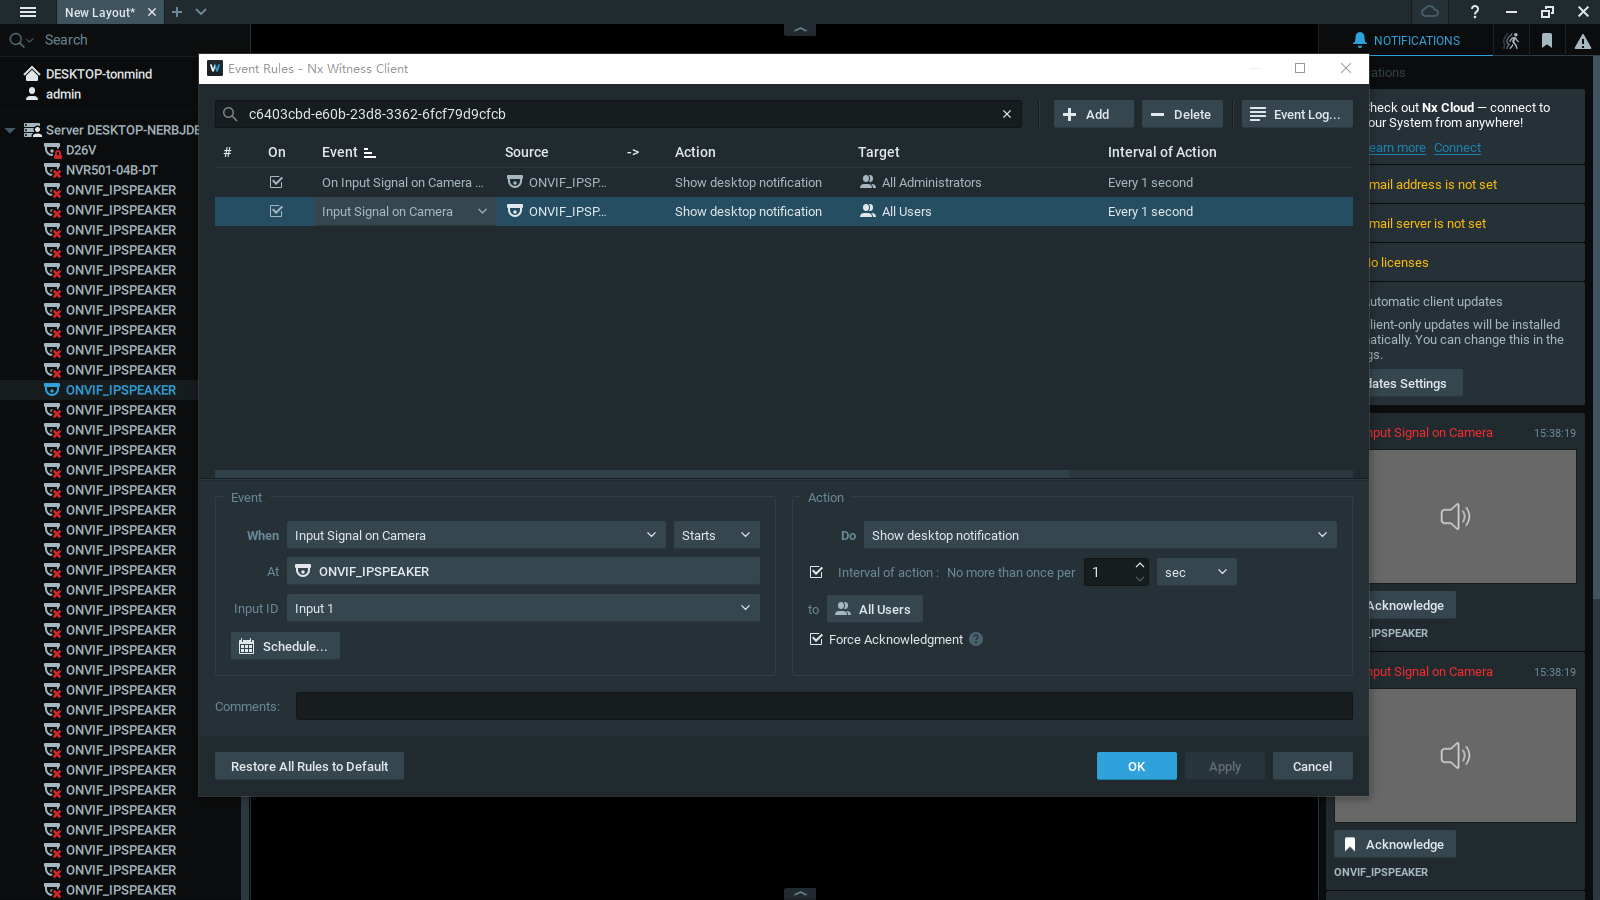Open the Event Log
This screenshot has height=900, width=1600.
[x=1297, y=114]
